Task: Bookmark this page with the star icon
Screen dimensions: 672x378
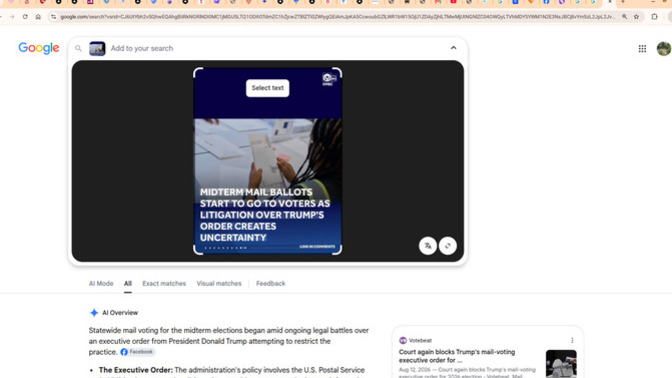Action: click(636, 17)
